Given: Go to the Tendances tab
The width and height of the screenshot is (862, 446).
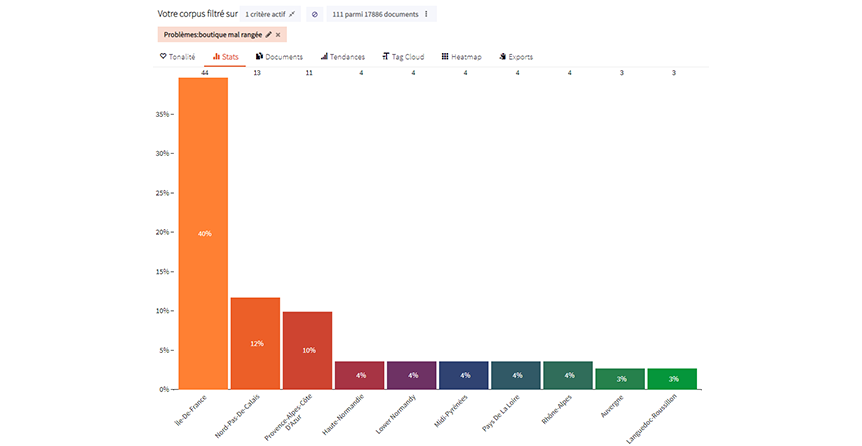Looking at the screenshot, I should coord(343,57).
